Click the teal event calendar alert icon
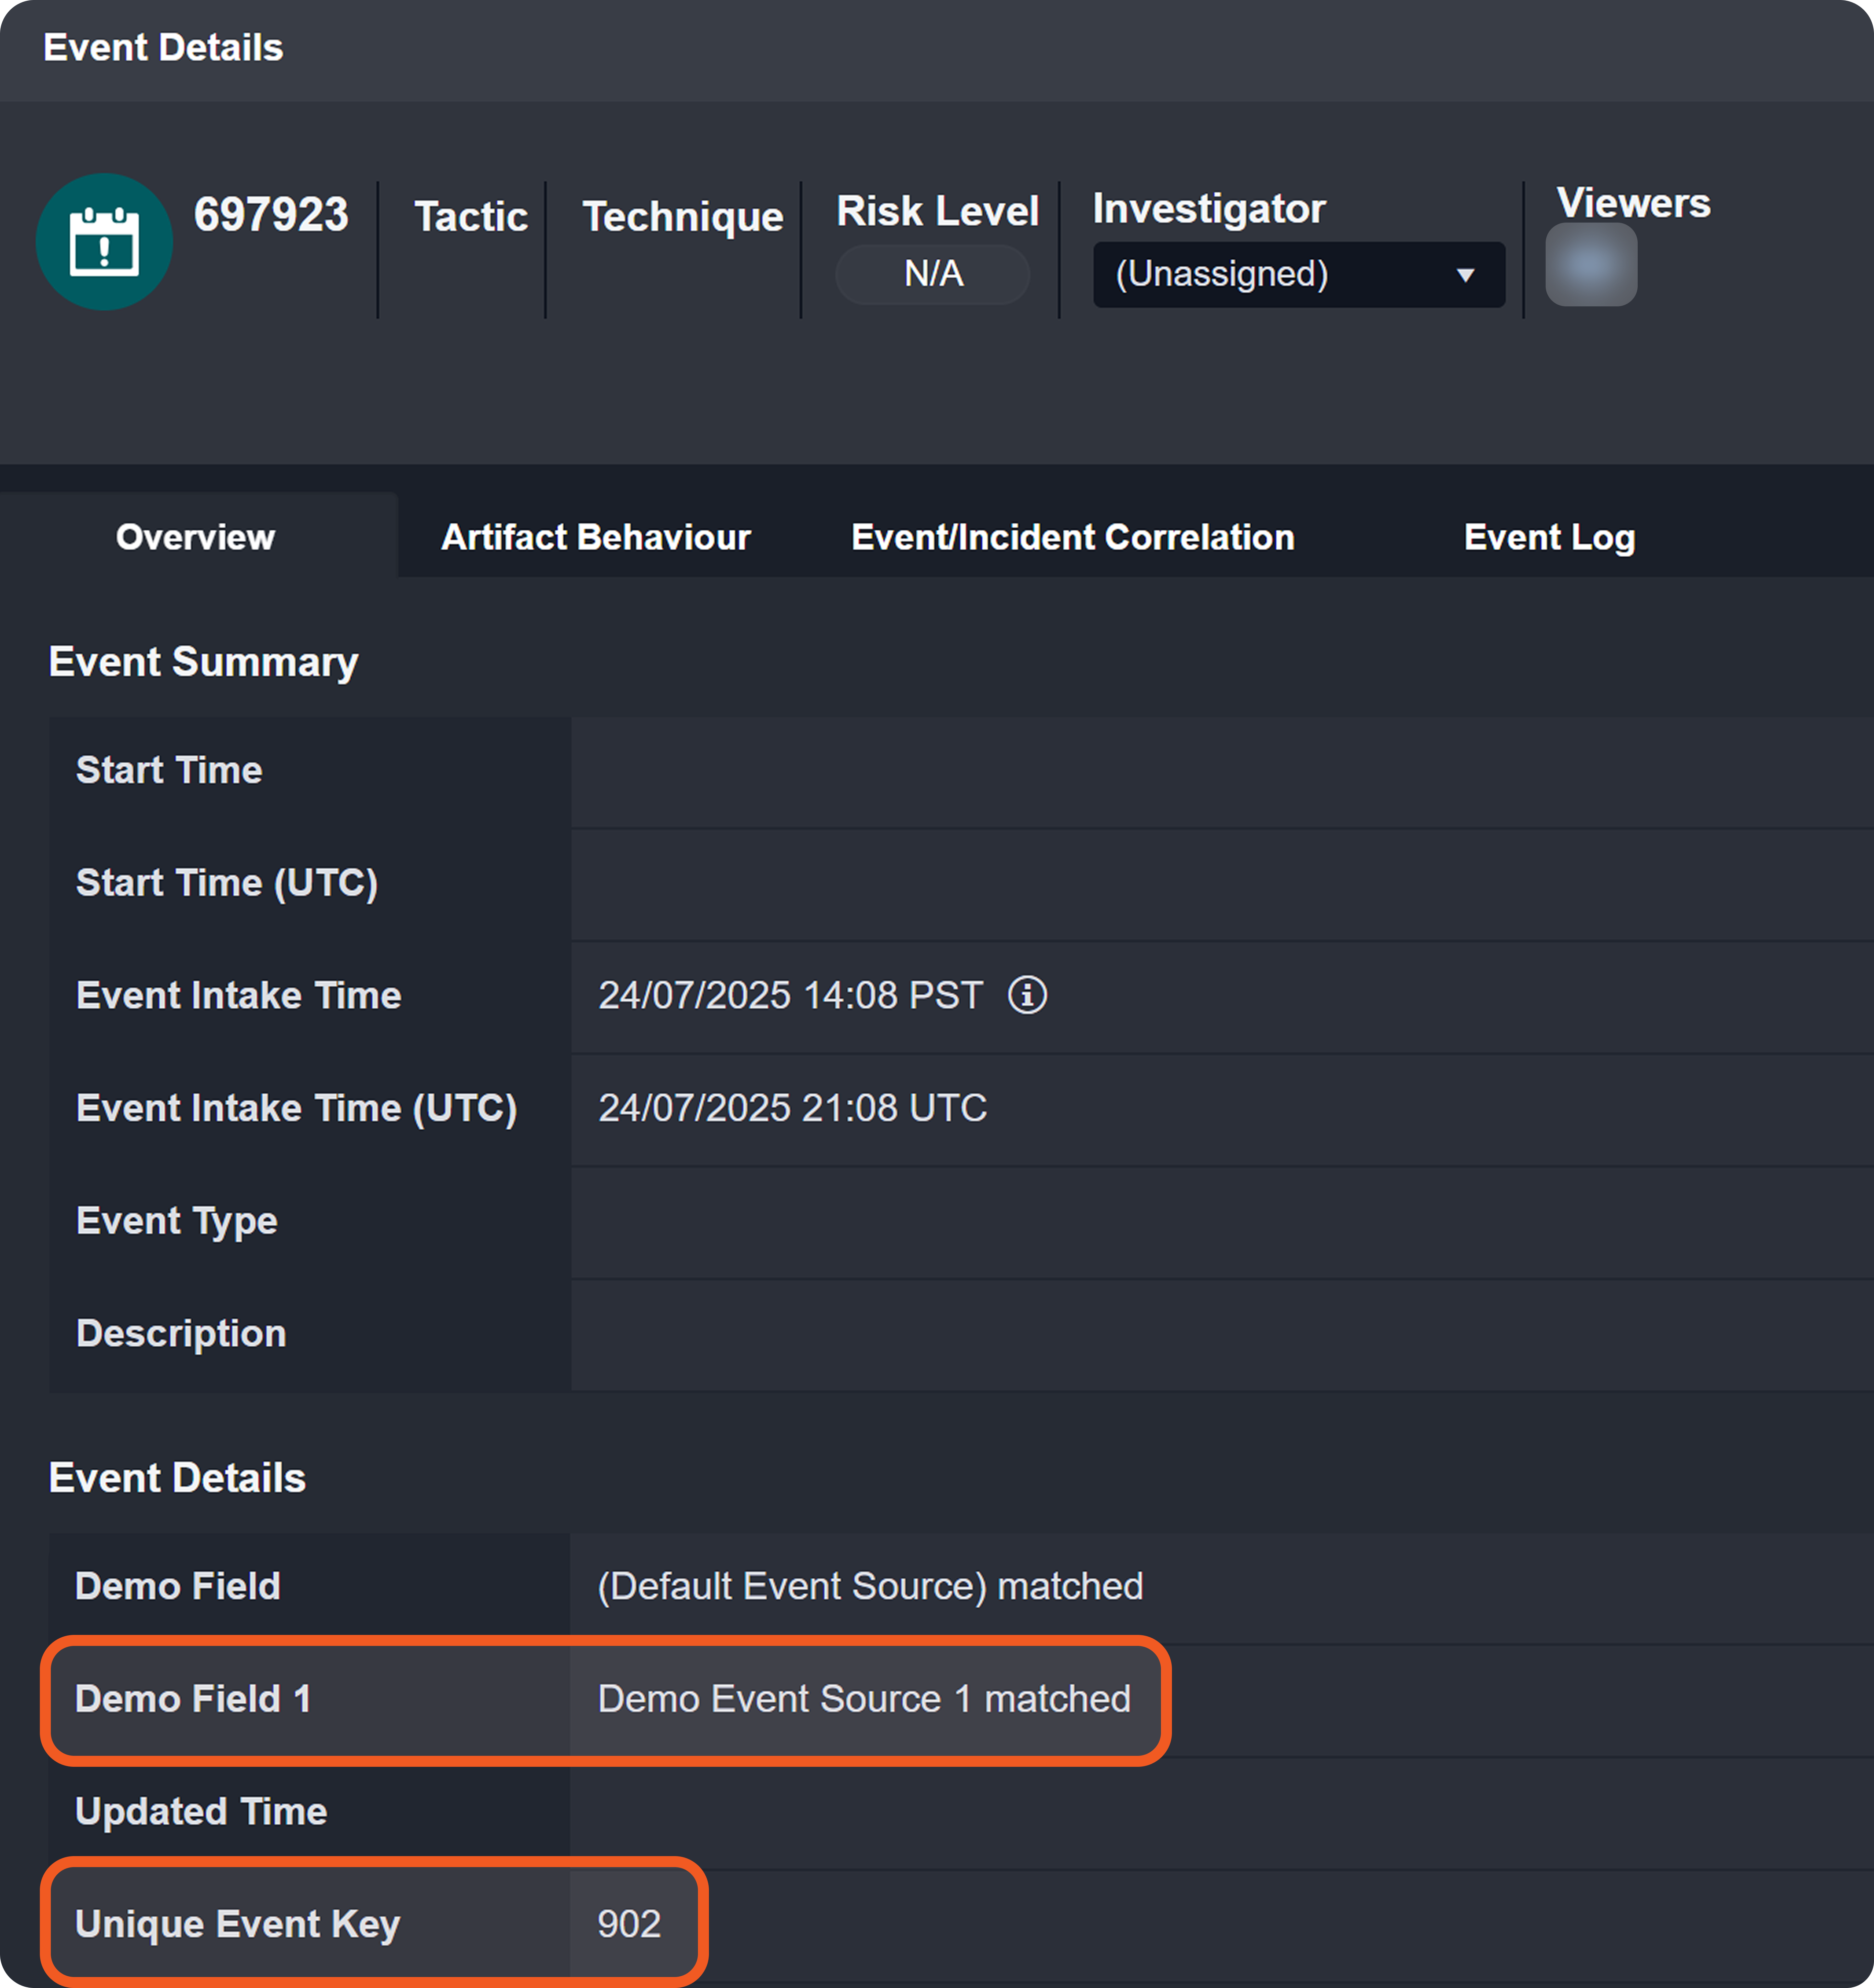 [x=104, y=242]
